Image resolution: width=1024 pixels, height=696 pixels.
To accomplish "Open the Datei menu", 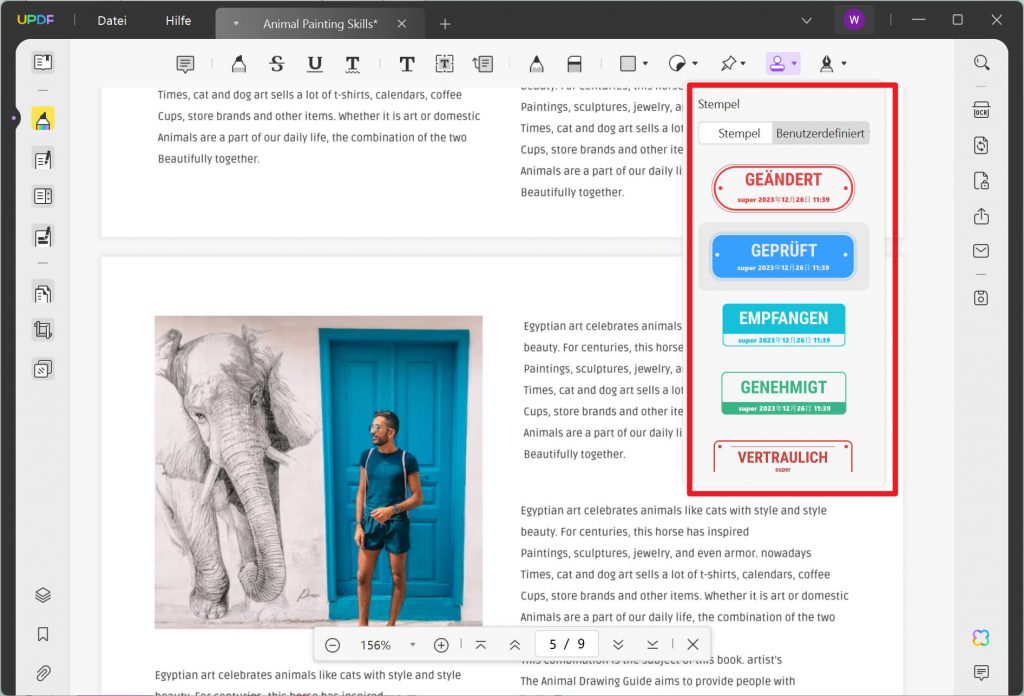I will point(110,20).
